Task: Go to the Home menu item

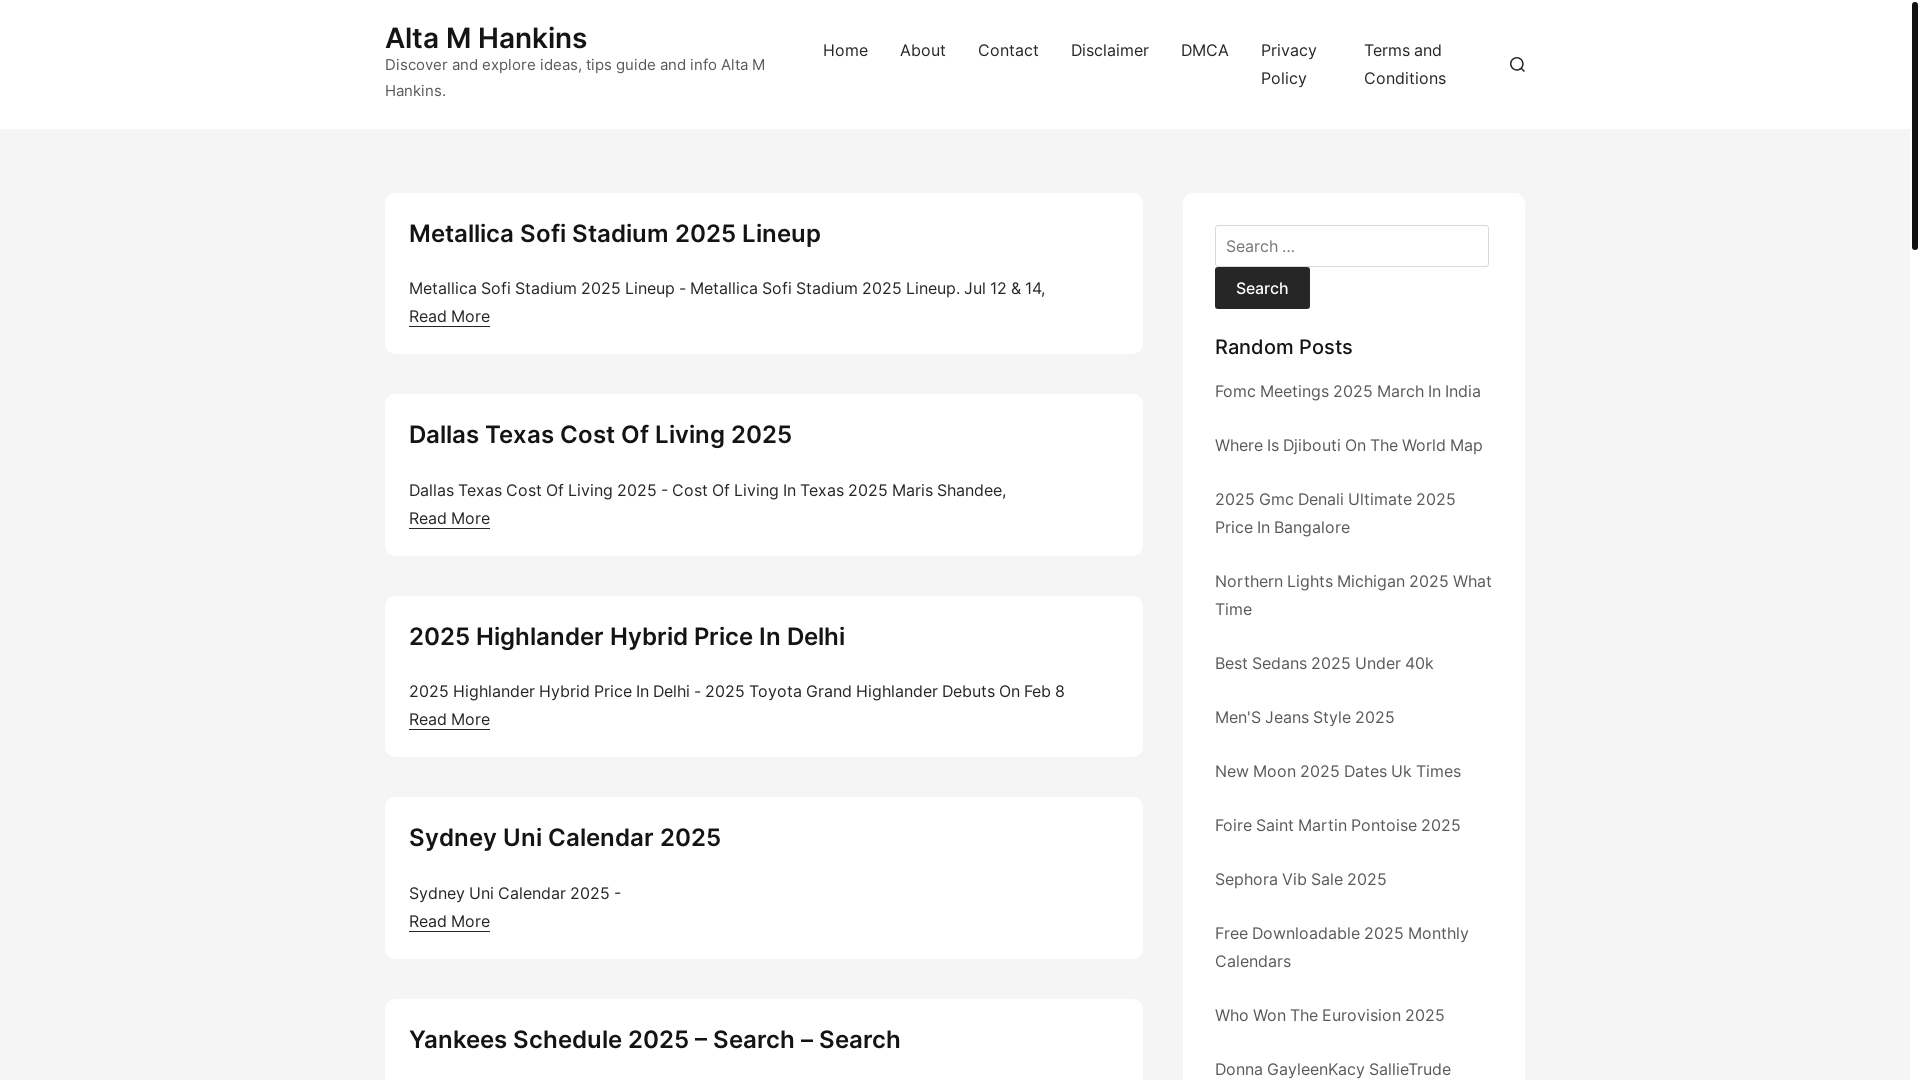Action: (x=845, y=50)
